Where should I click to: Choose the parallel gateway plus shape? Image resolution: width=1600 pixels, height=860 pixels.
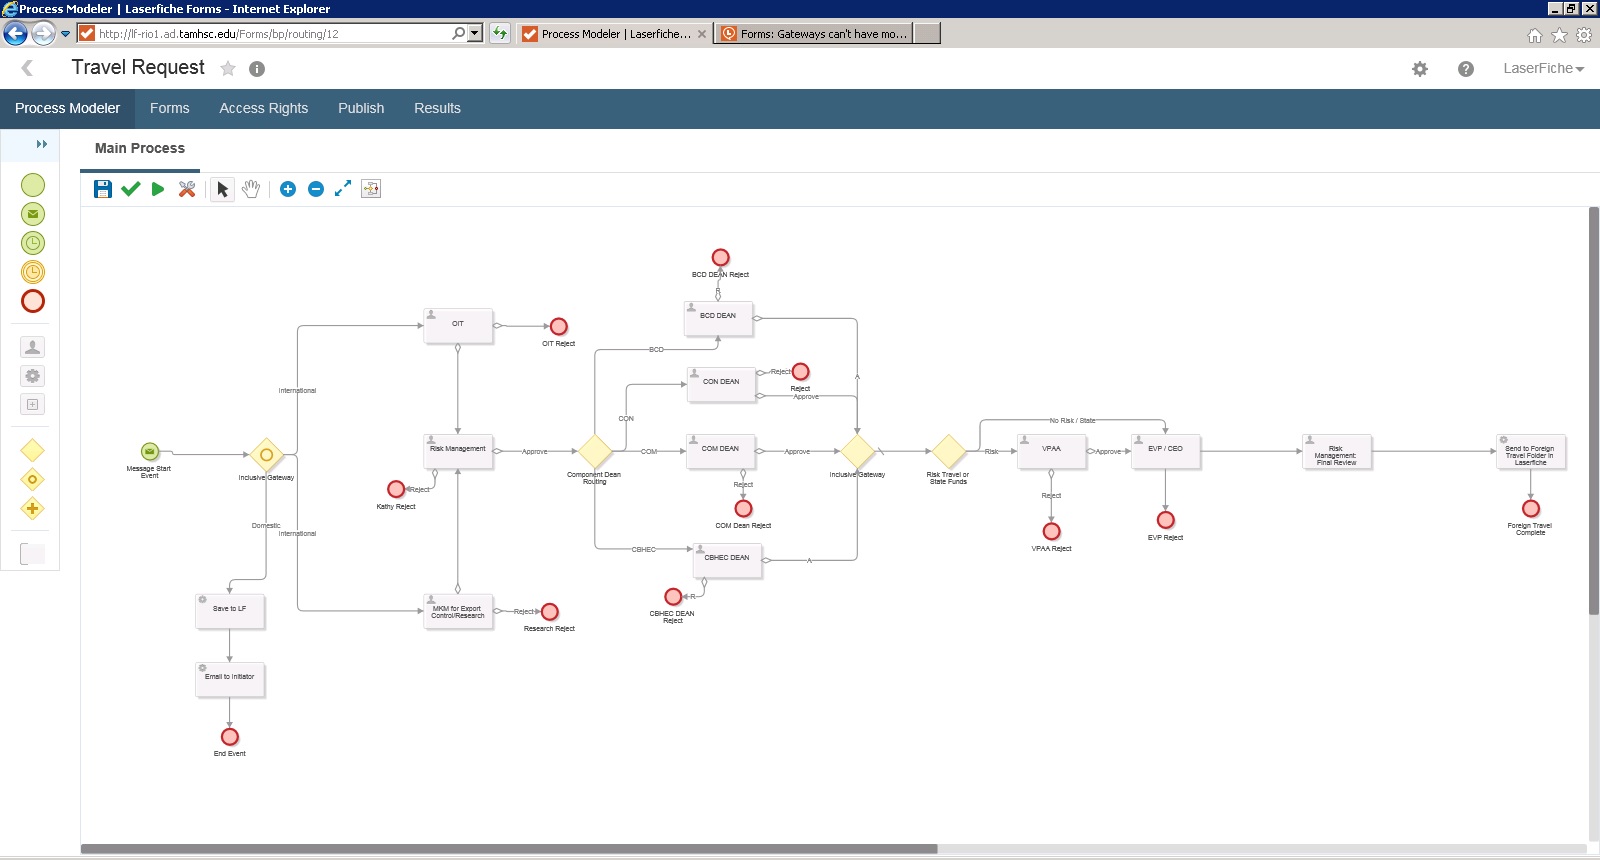[x=33, y=509]
